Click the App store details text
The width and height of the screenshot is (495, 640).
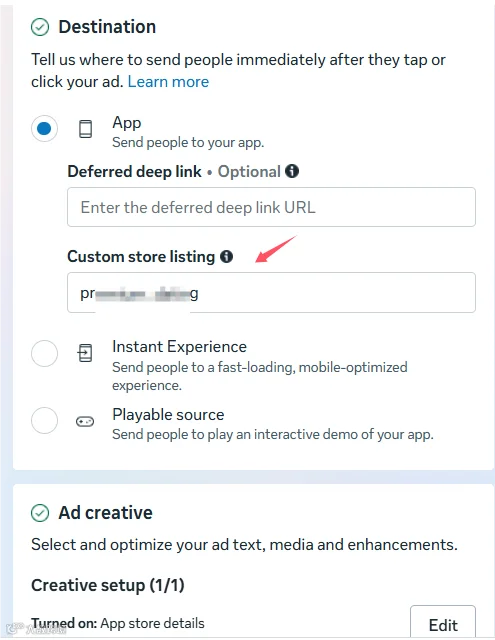click(152, 623)
